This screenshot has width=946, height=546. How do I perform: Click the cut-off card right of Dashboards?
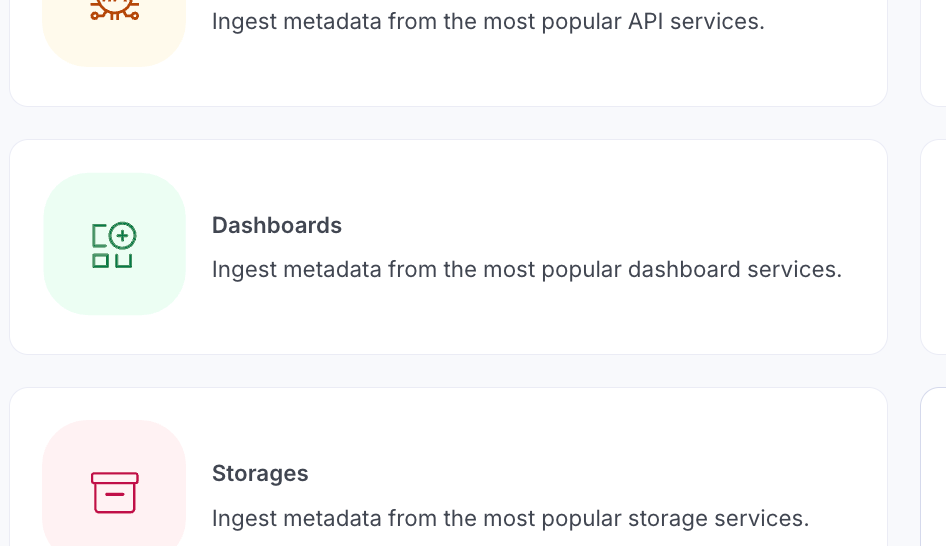[x=934, y=247]
